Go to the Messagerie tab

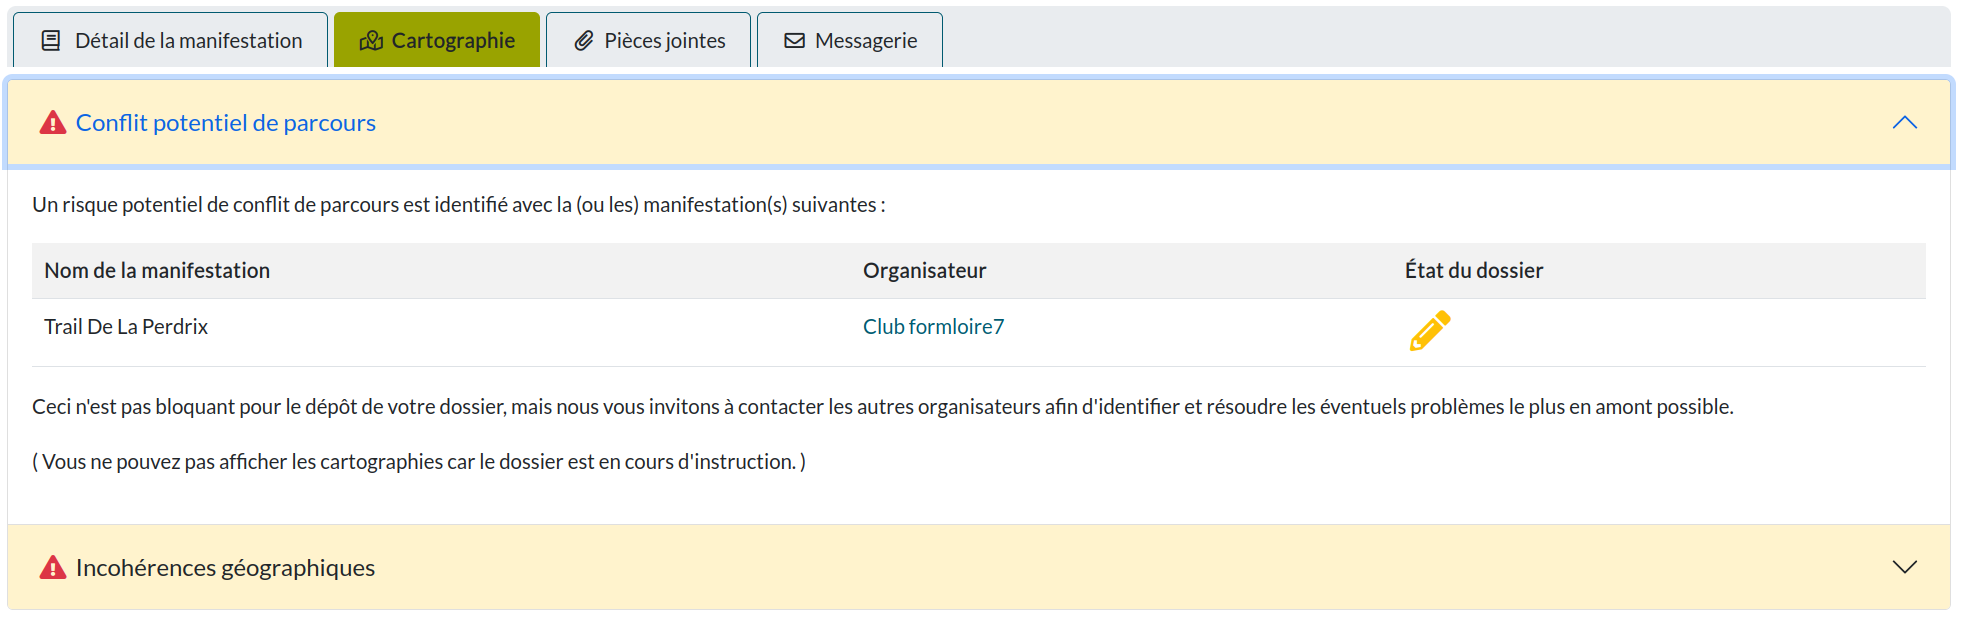point(866,41)
